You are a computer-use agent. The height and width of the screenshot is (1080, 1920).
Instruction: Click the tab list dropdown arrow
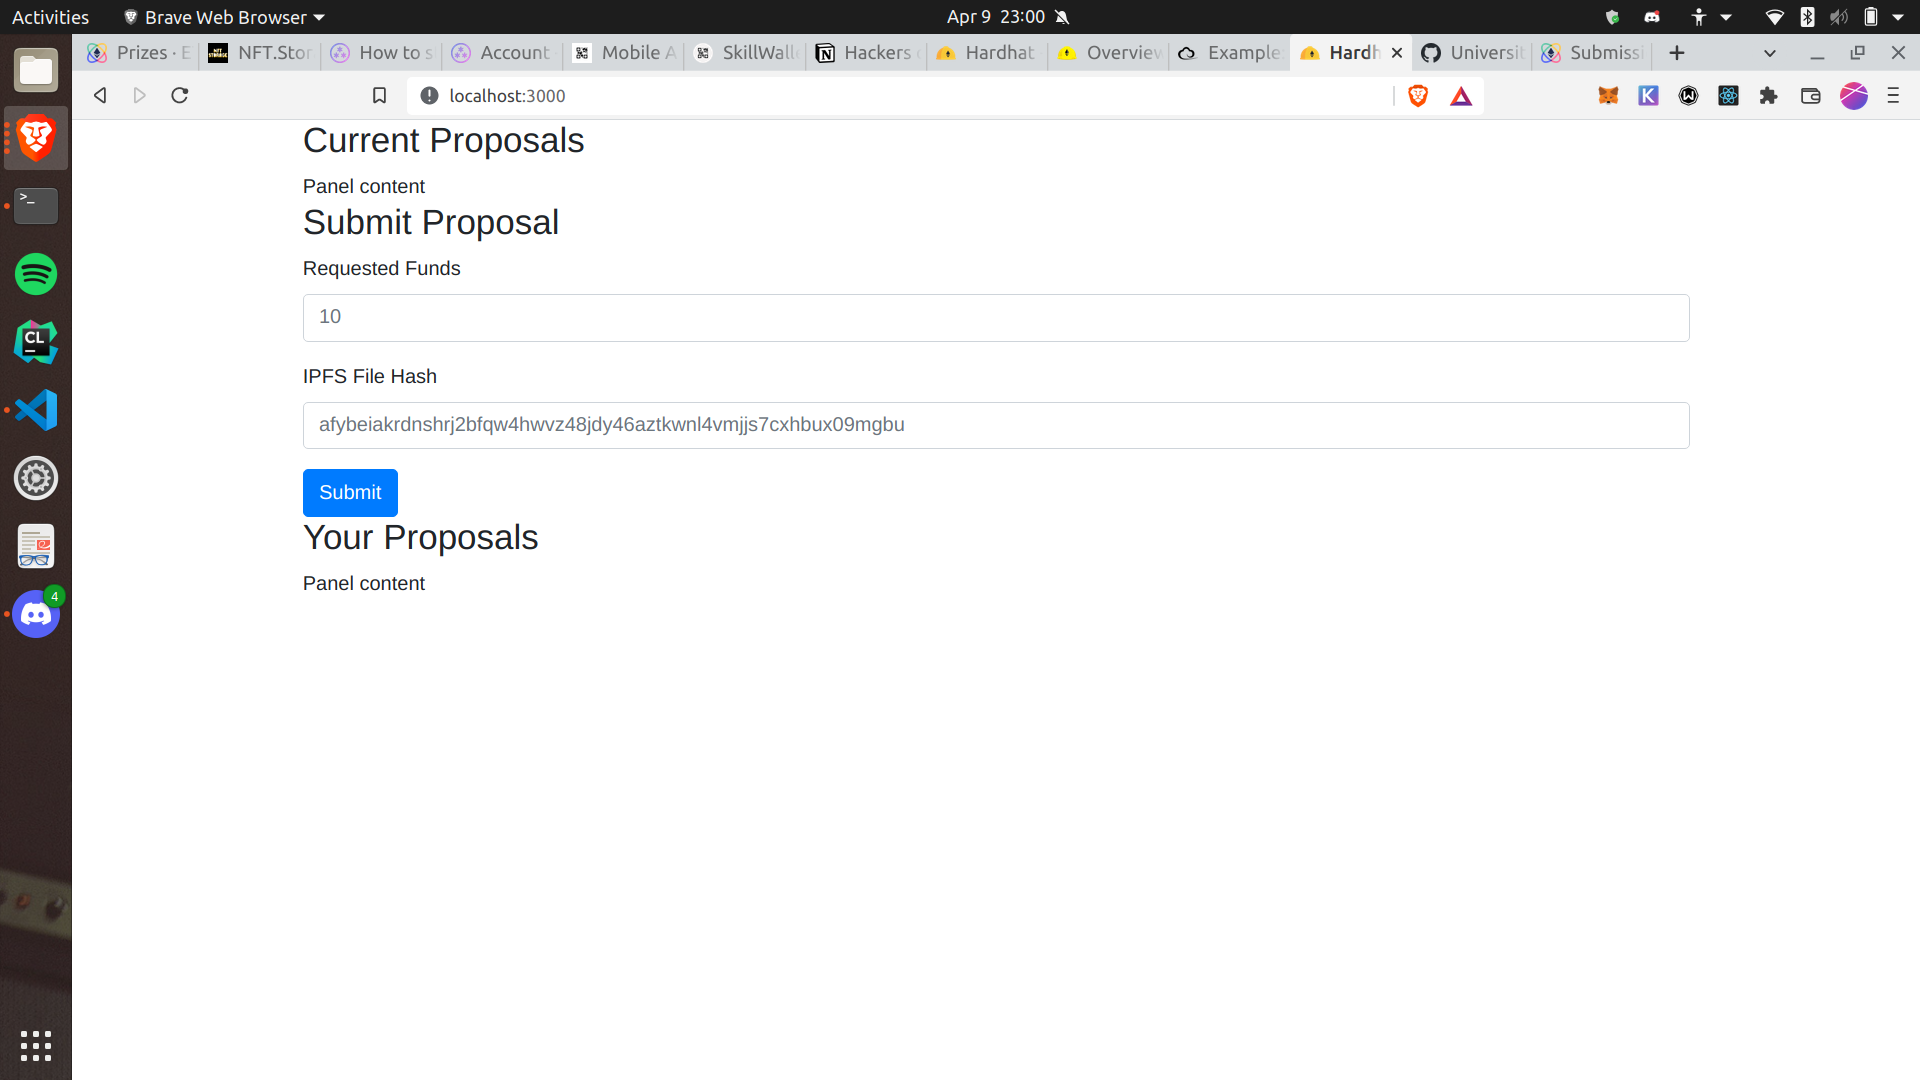(x=1770, y=53)
